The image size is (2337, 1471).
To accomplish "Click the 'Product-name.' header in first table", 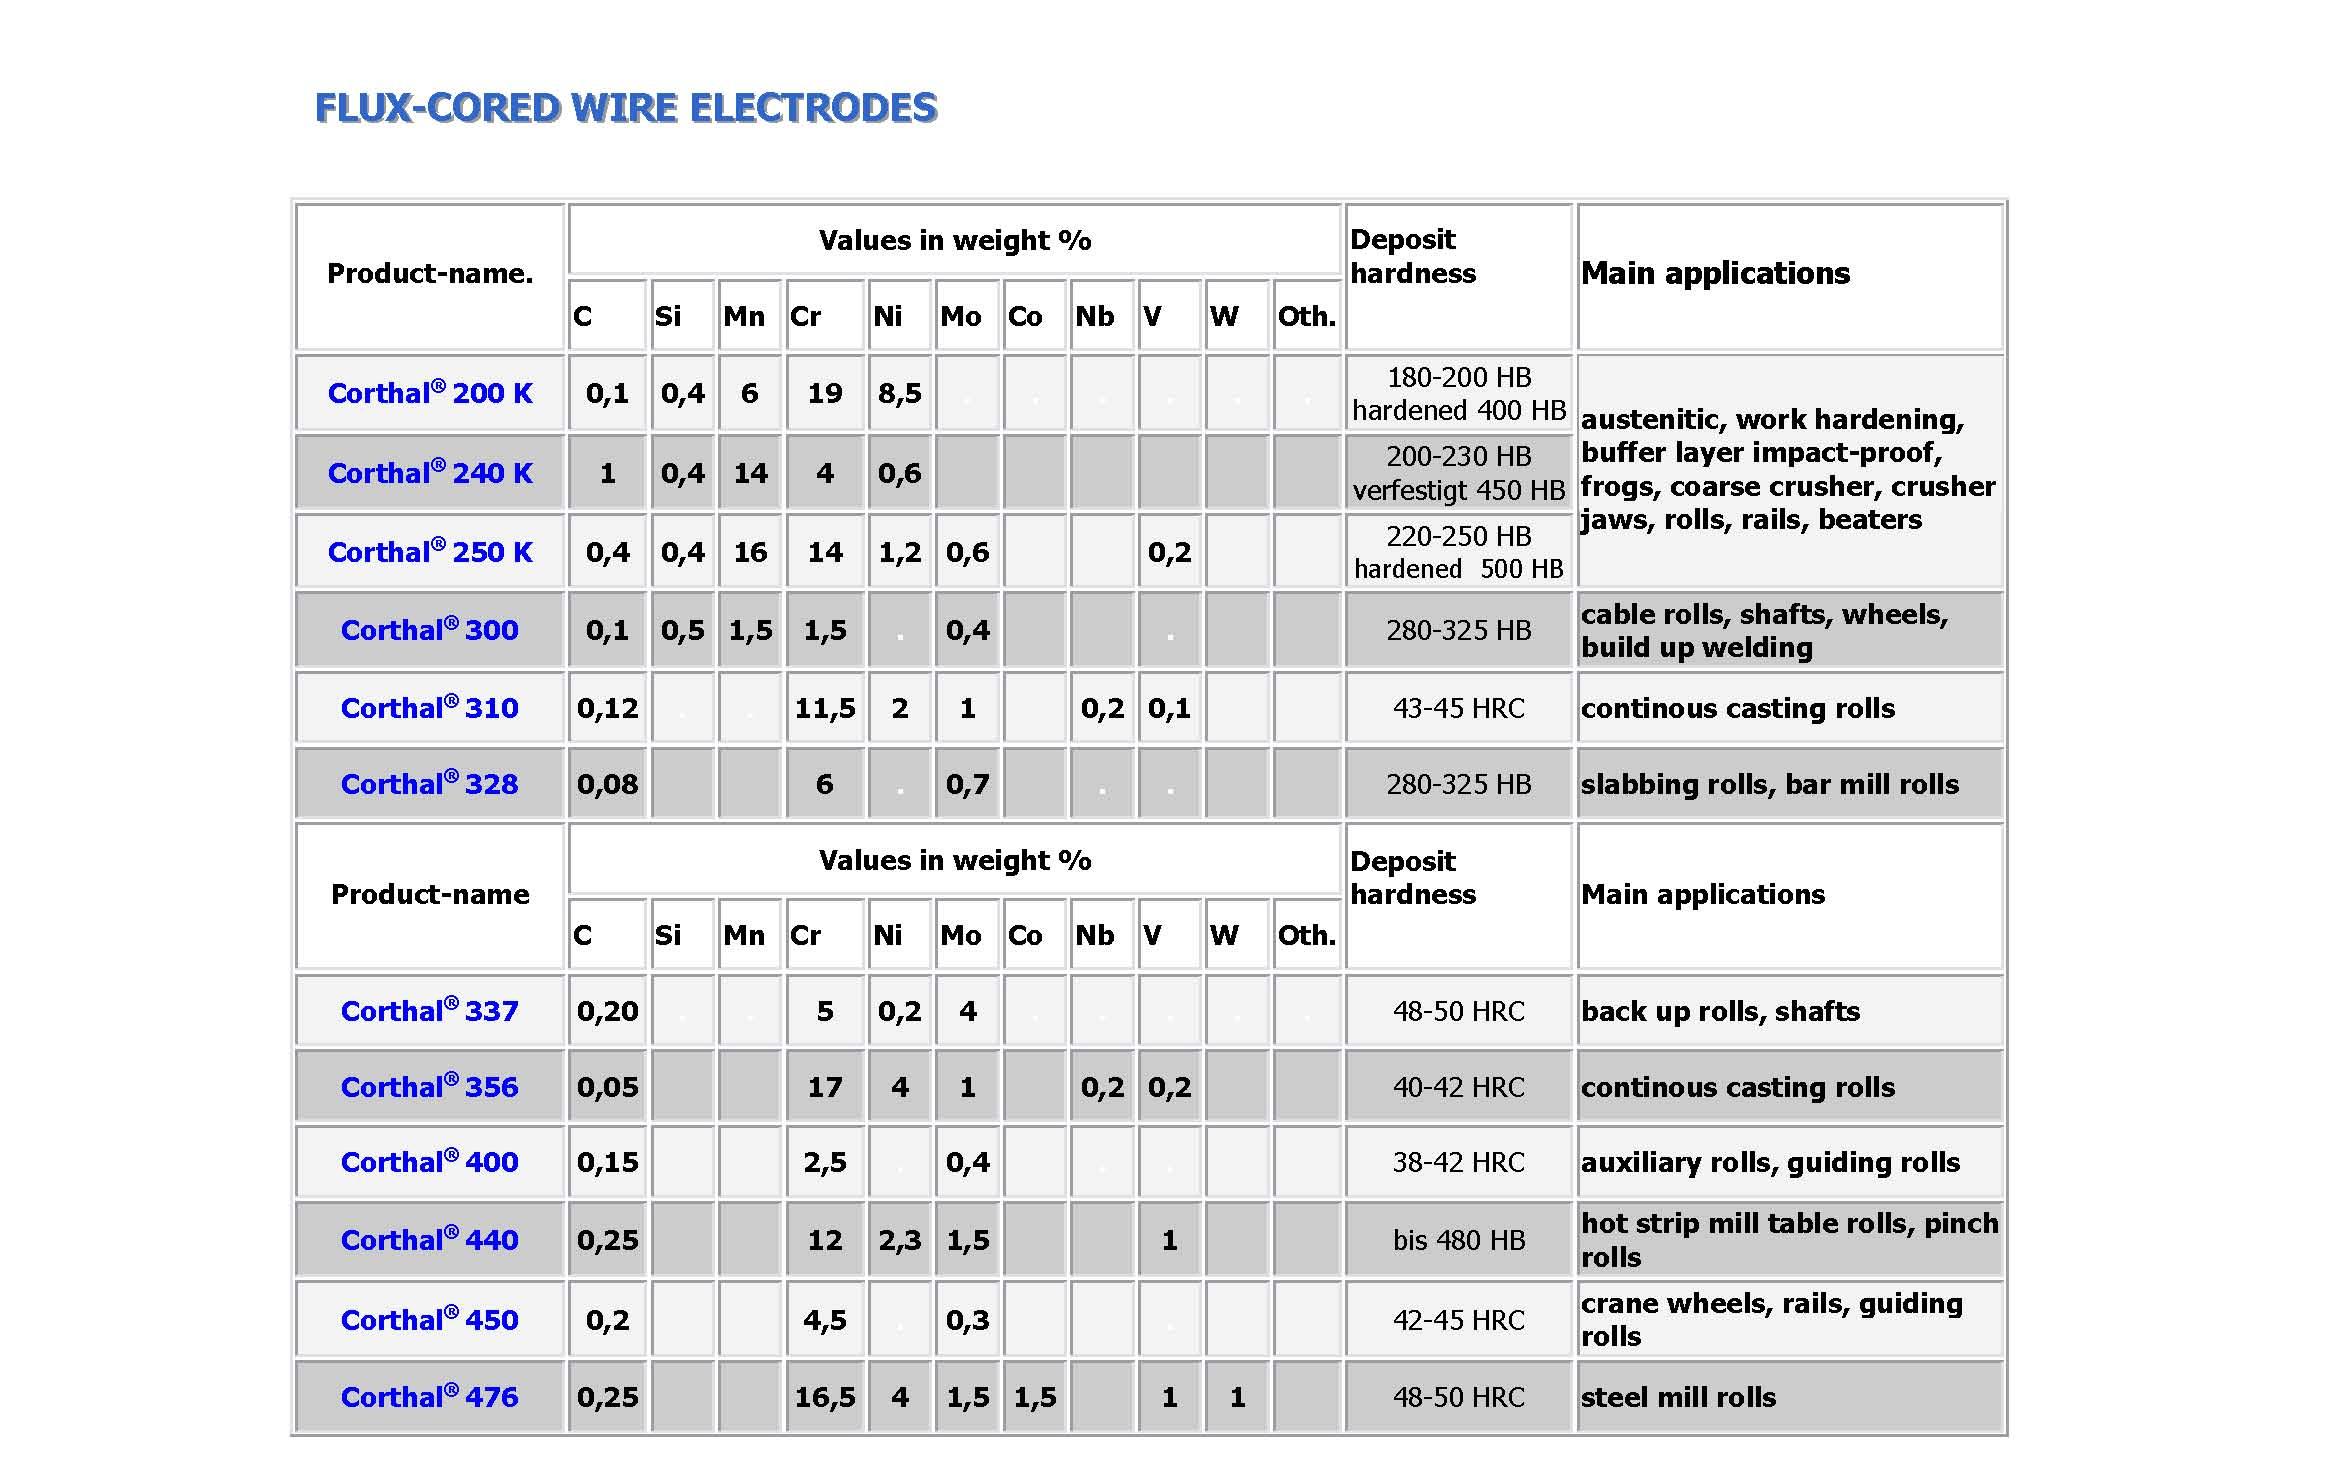I will [x=430, y=274].
